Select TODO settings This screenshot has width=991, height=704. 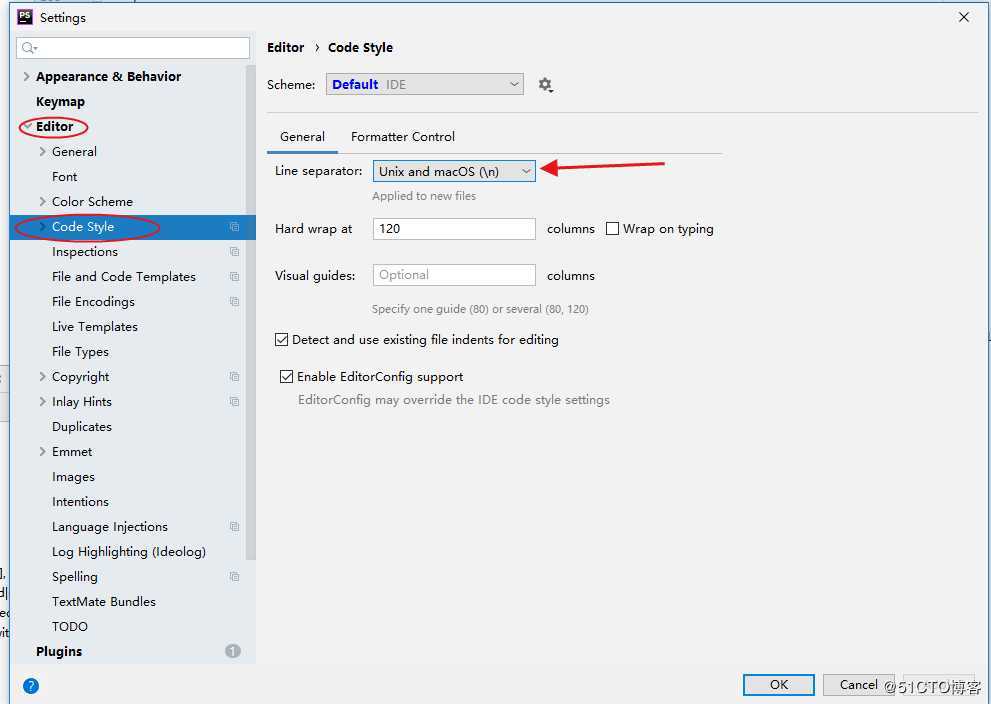coord(70,626)
